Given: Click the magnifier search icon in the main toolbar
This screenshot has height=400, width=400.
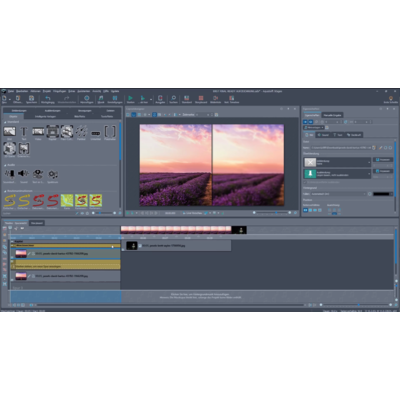Looking at the screenshot, I should pyautogui.click(x=173, y=98).
